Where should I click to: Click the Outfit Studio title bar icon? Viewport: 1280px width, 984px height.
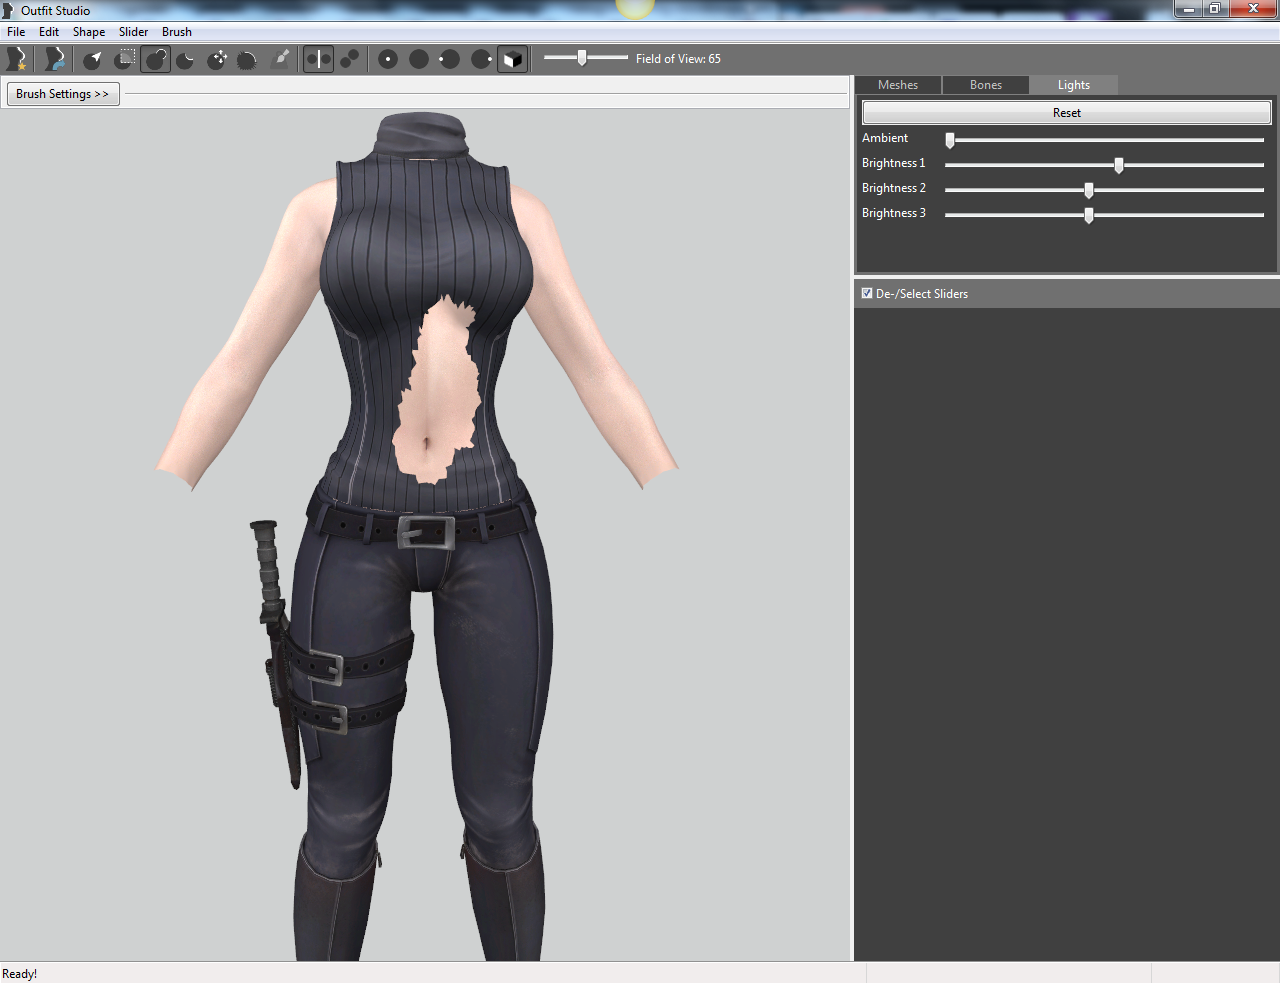(9, 10)
